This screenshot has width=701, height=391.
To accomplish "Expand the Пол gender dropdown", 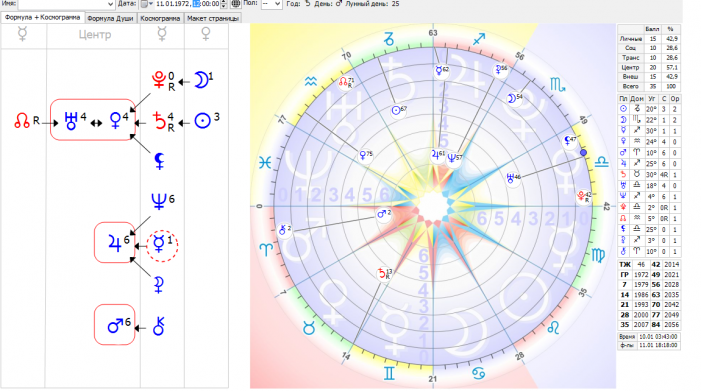I will tap(271, 4).
